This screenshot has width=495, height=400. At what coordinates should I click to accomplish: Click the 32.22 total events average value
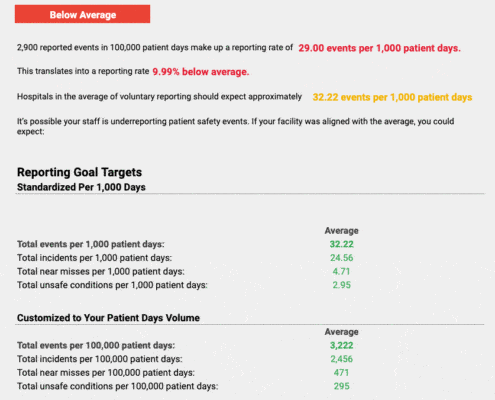(342, 244)
